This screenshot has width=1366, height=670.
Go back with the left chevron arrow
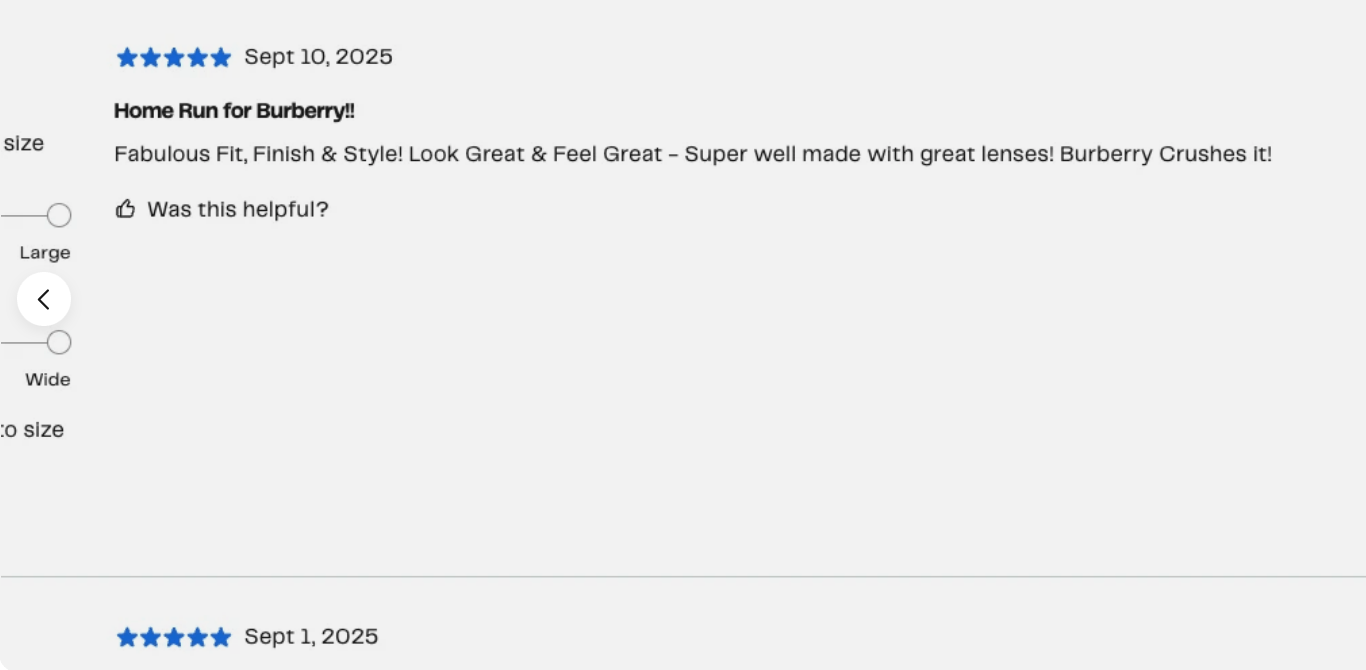(x=44, y=299)
